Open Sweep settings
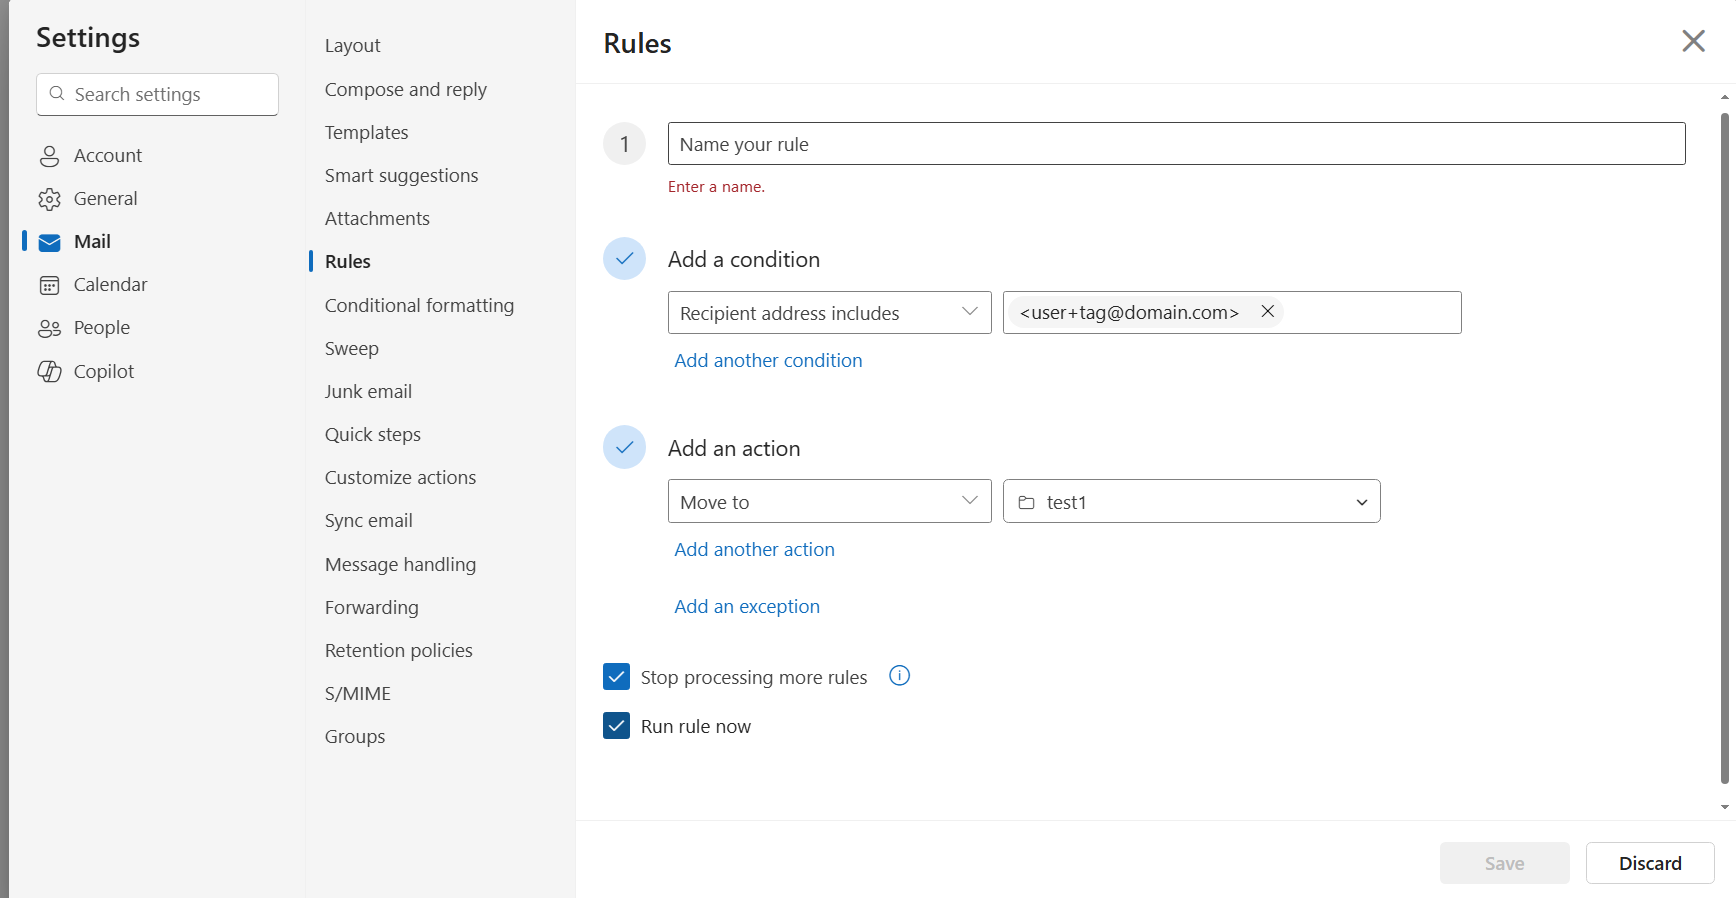The width and height of the screenshot is (1736, 898). [351, 349]
